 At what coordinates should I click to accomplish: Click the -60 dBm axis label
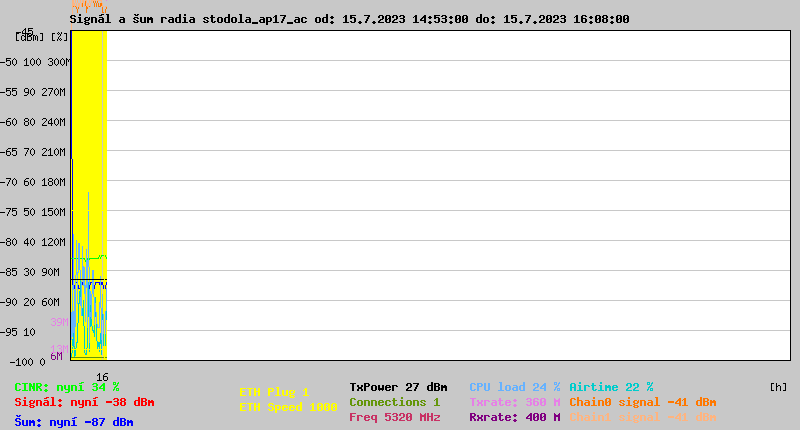[9, 122]
